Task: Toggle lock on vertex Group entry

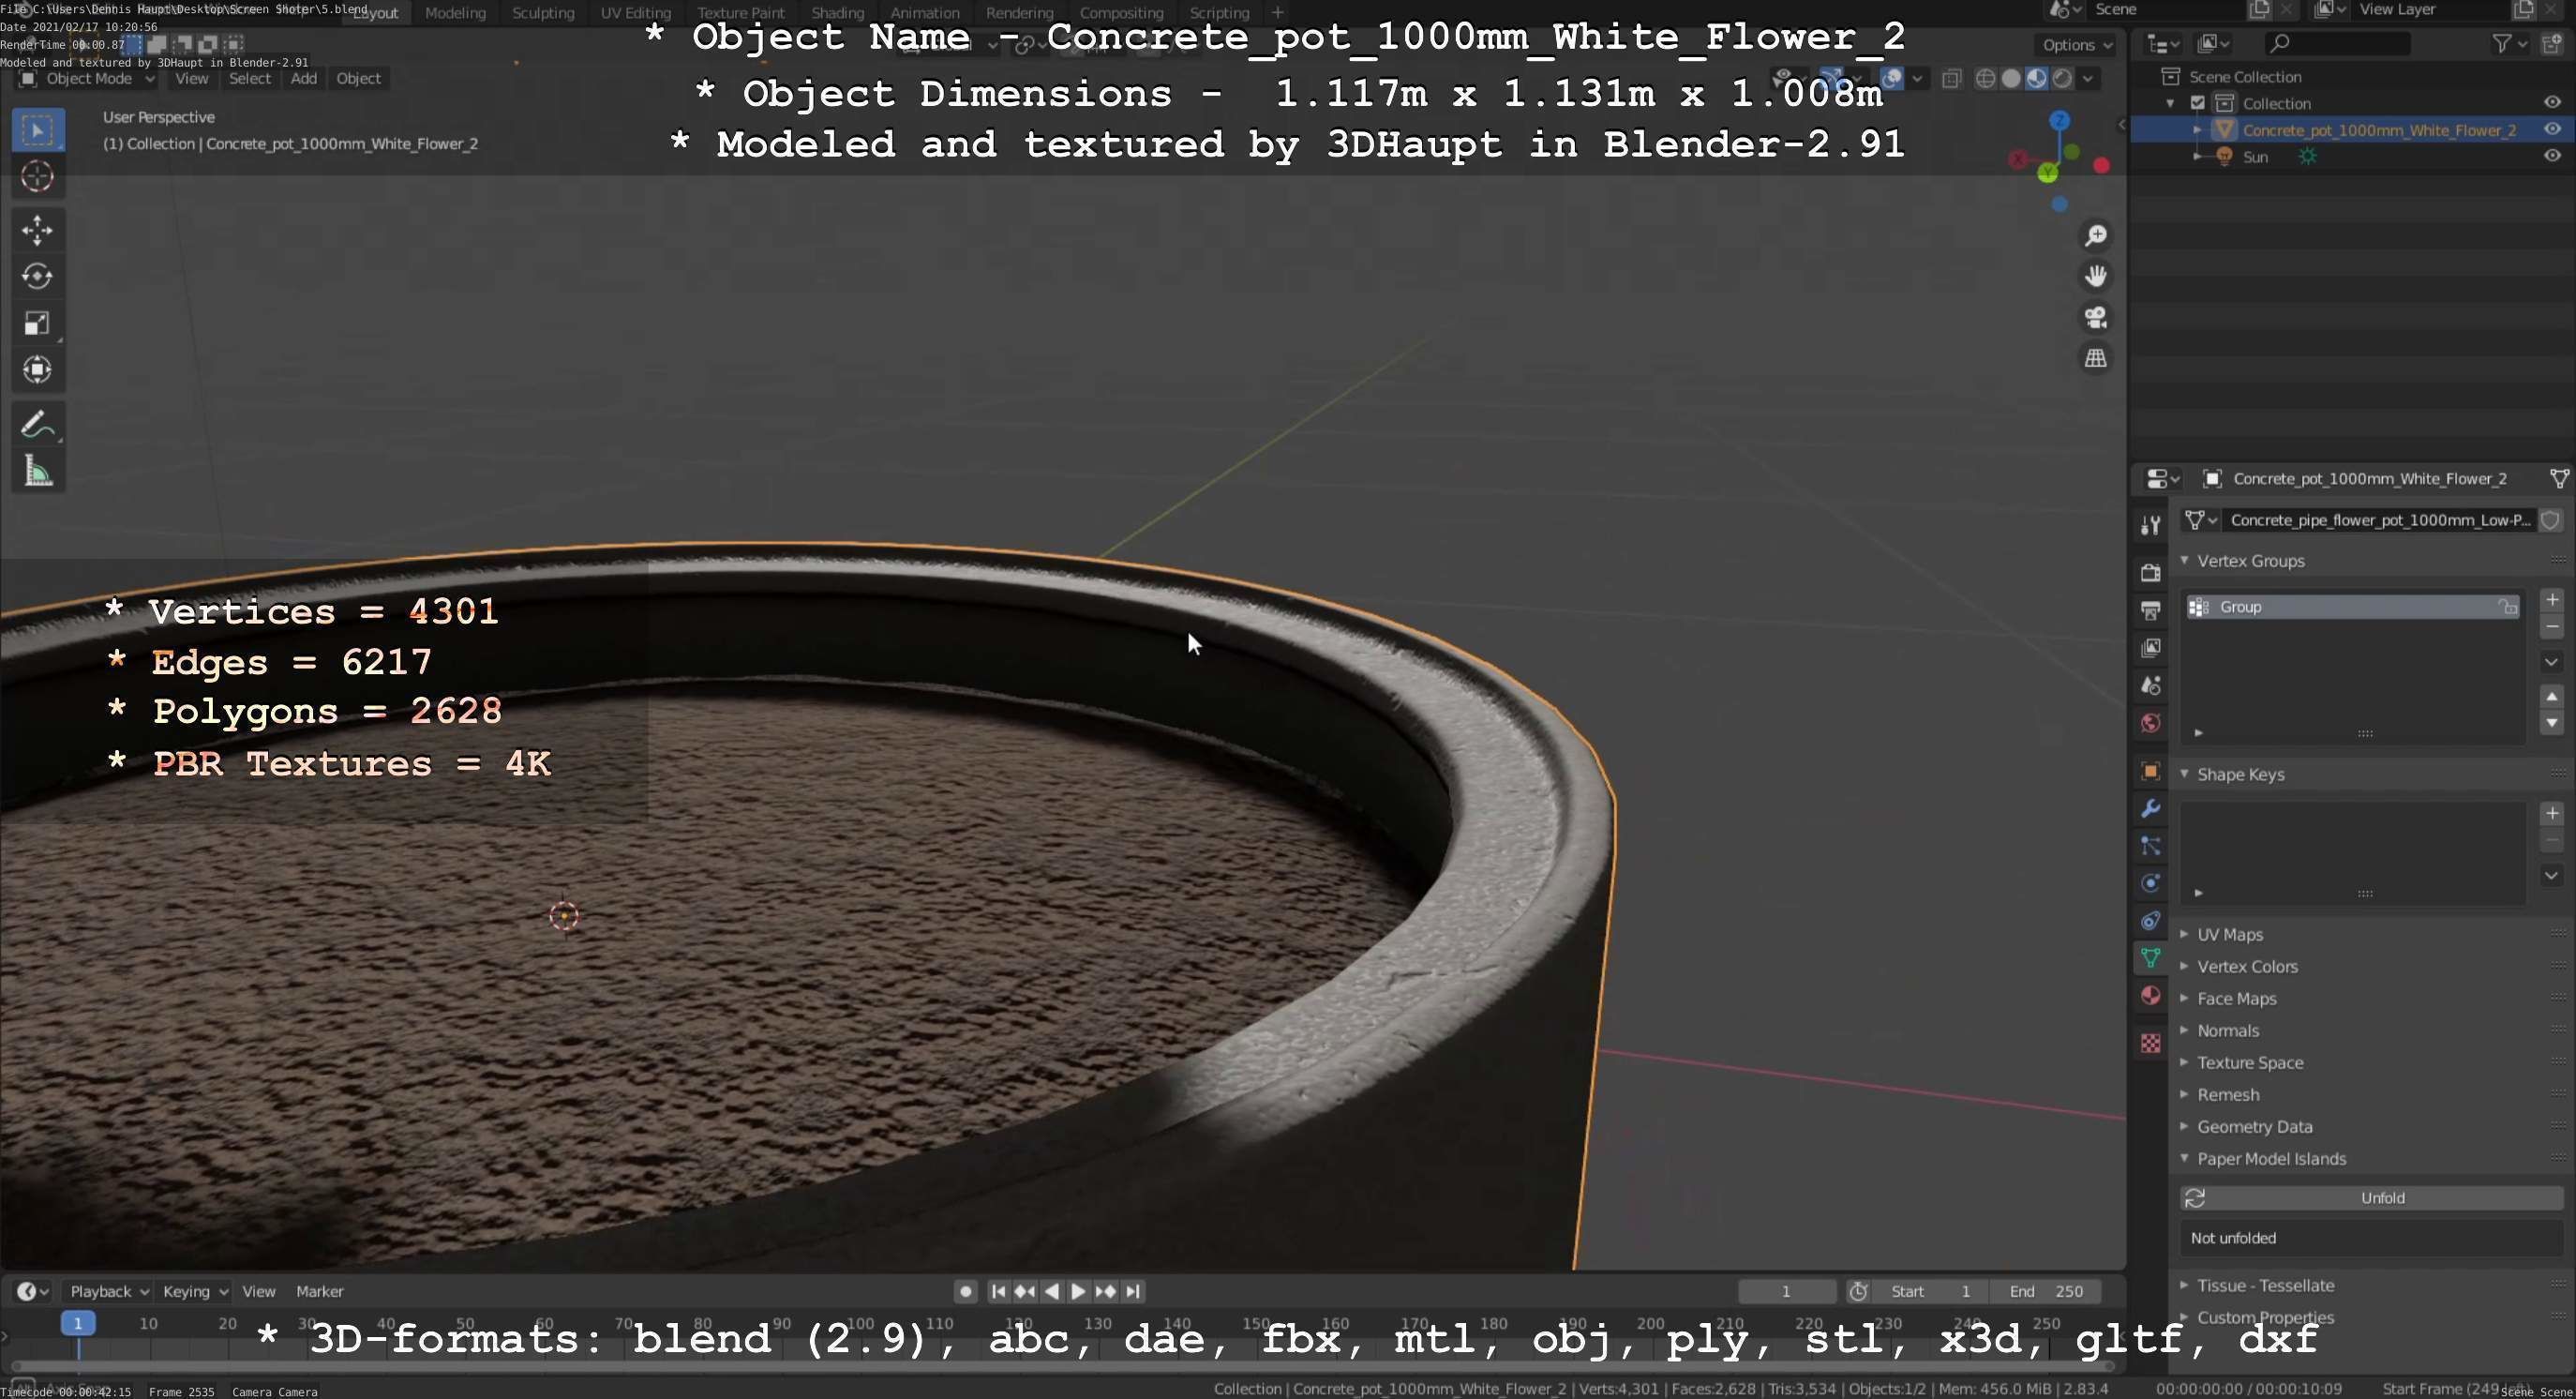Action: (2507, 607)
